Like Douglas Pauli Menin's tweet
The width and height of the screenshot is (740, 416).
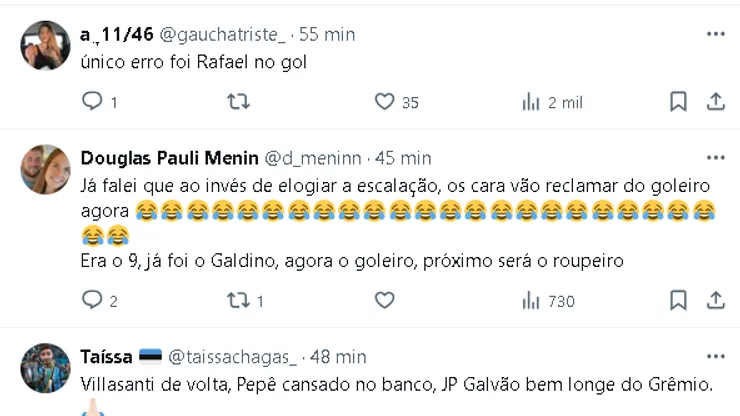(385, 300)
